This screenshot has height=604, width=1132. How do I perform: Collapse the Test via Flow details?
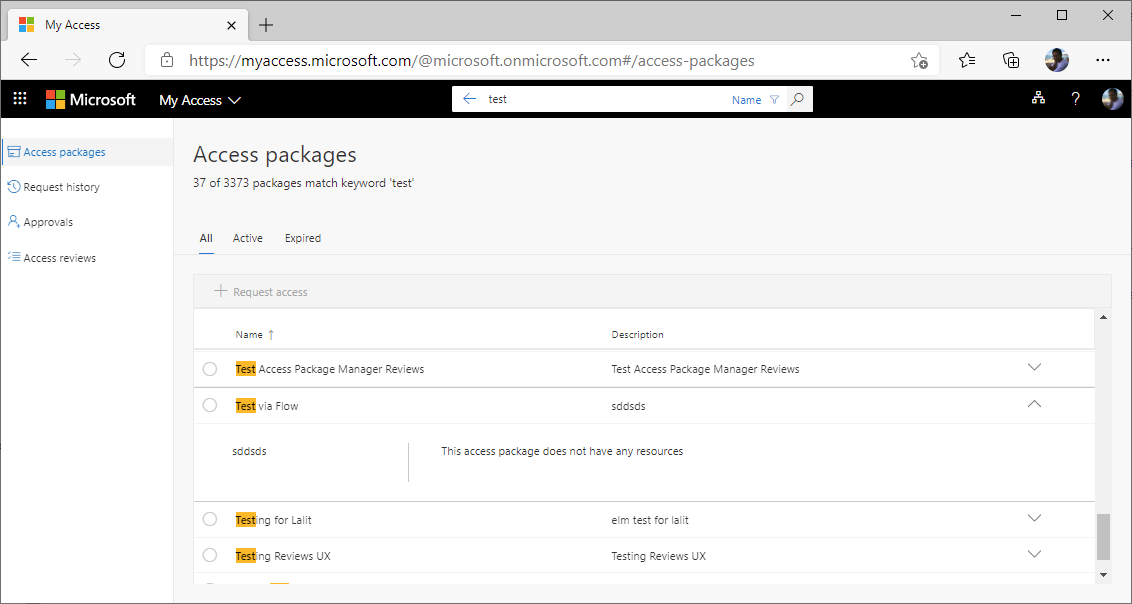point(1035,404)
